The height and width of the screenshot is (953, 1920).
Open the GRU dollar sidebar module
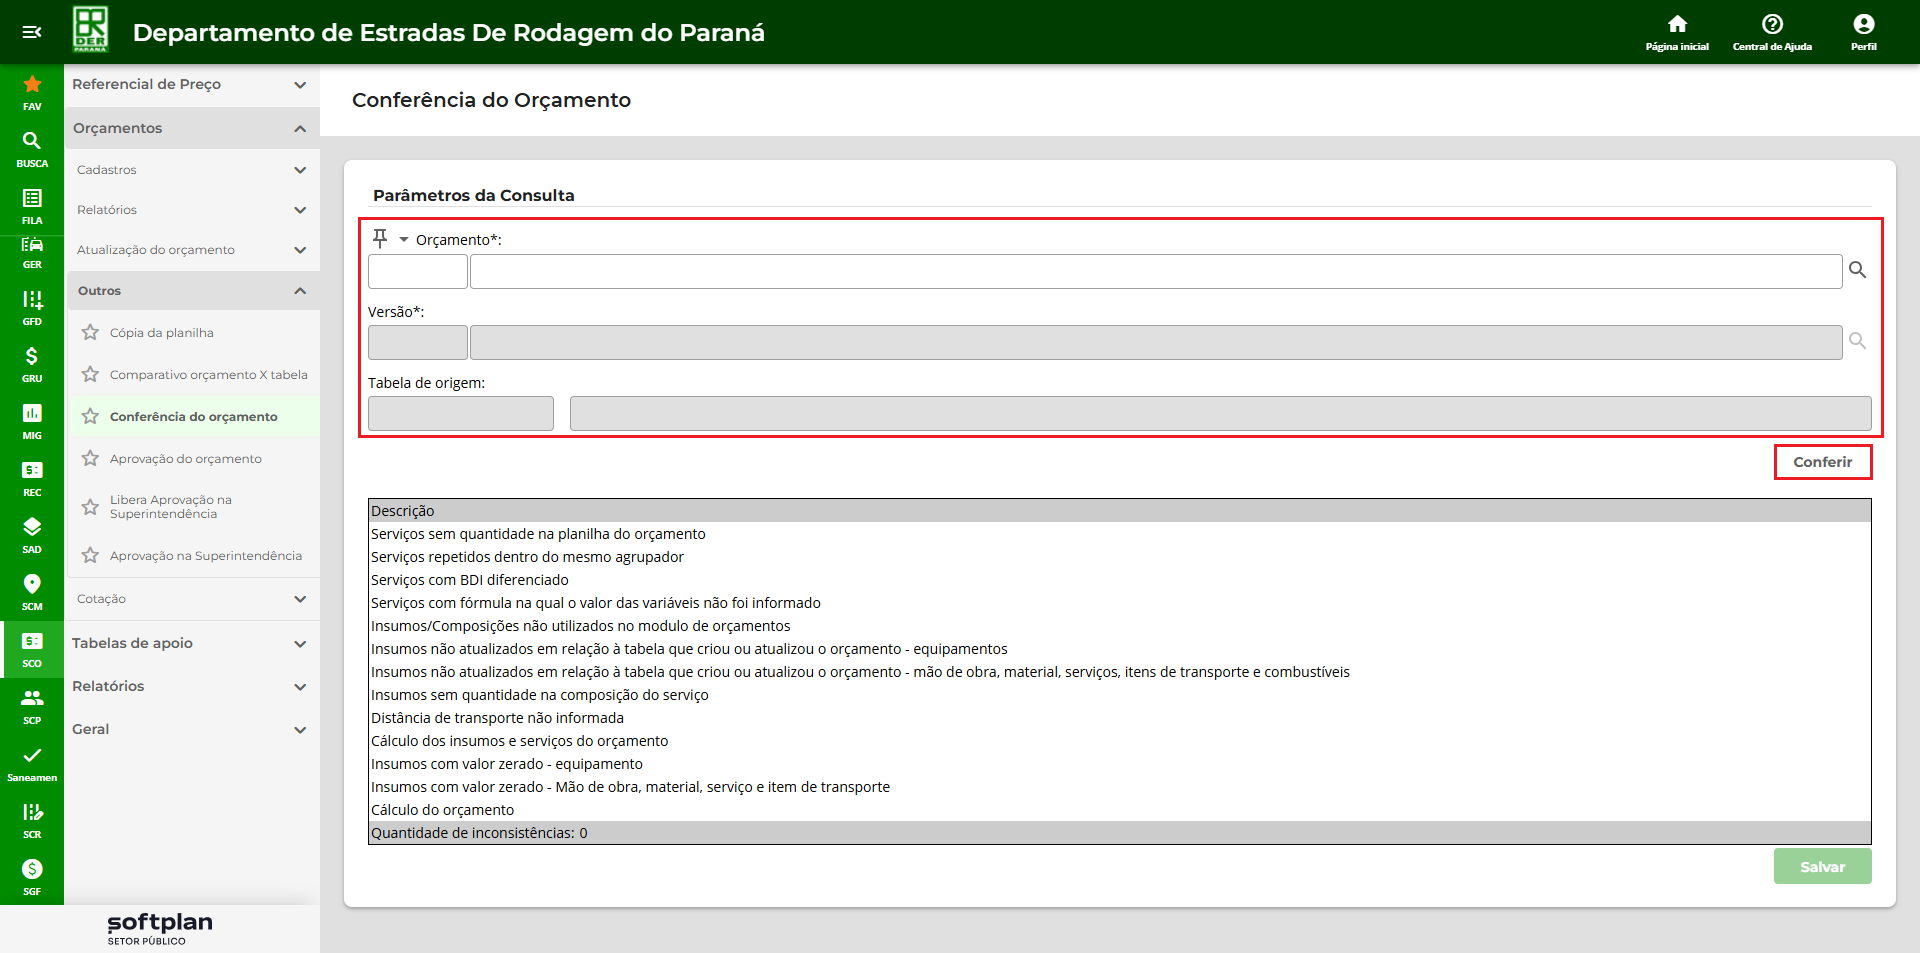click(x=32, y=363)
